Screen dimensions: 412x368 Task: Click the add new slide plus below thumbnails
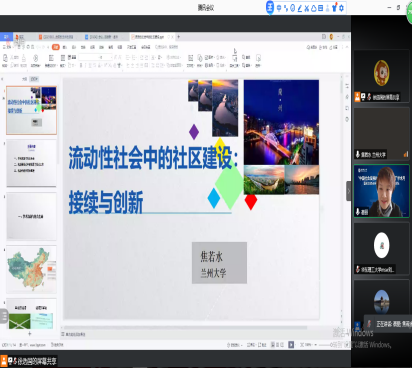pos(30,333)
